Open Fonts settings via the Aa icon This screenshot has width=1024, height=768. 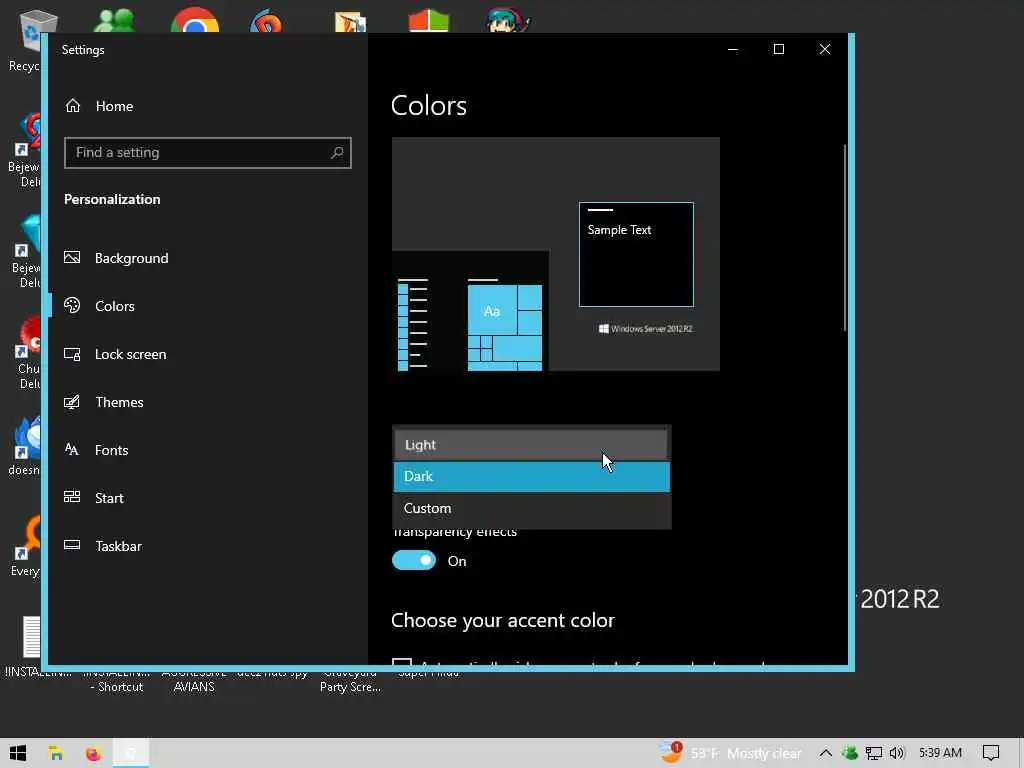tap(72, 449)
